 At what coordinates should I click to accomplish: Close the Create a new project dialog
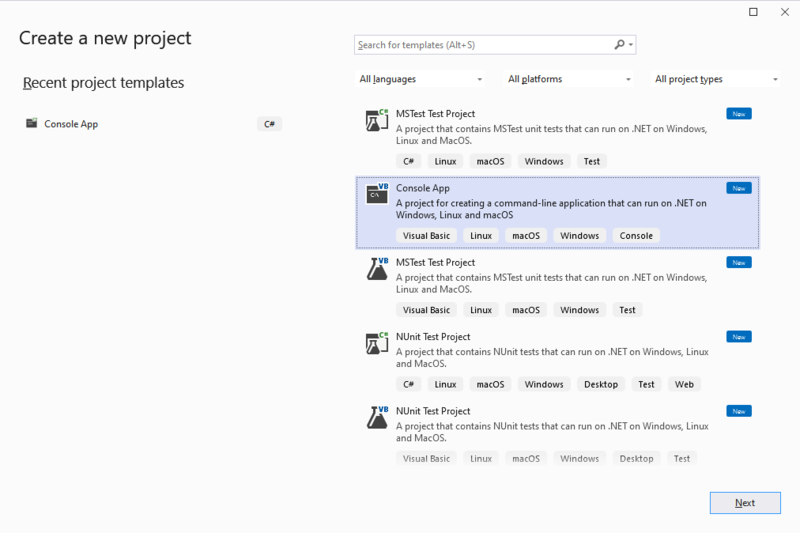785,12
